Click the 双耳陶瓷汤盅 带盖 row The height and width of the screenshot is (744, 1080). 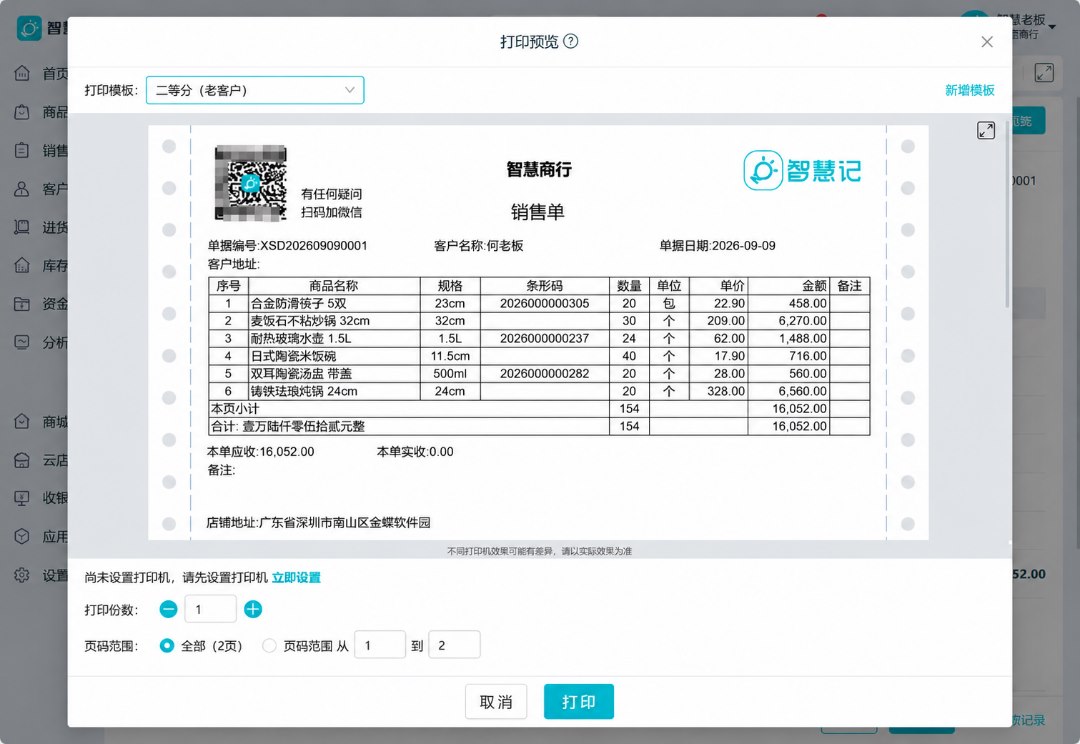pos(539,374)
